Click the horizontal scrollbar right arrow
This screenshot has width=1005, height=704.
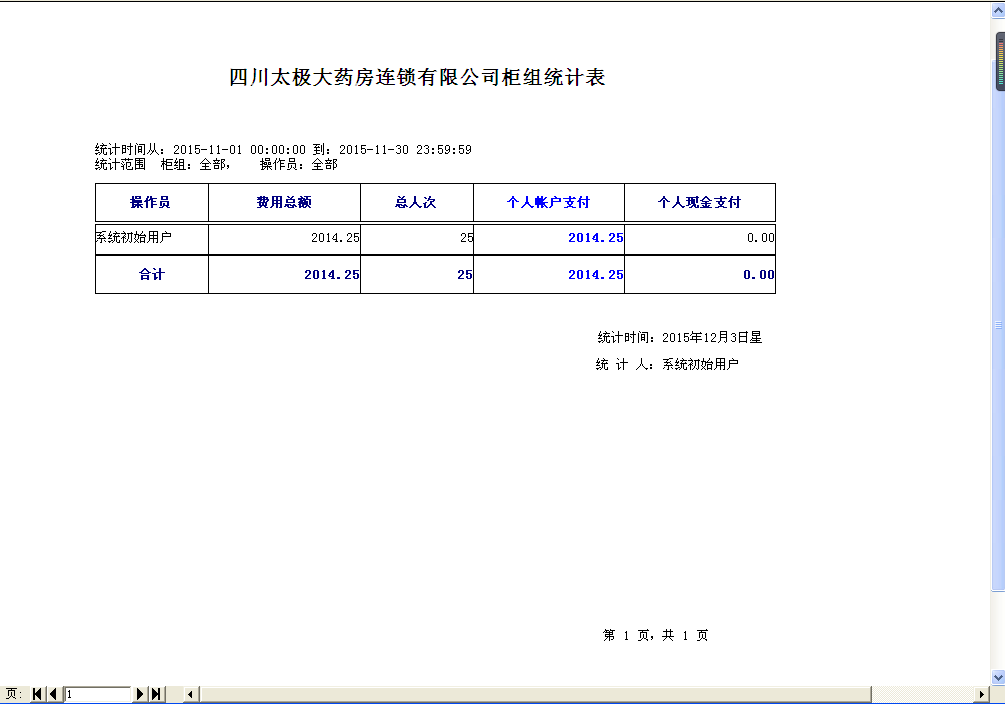tap(981, 694)
